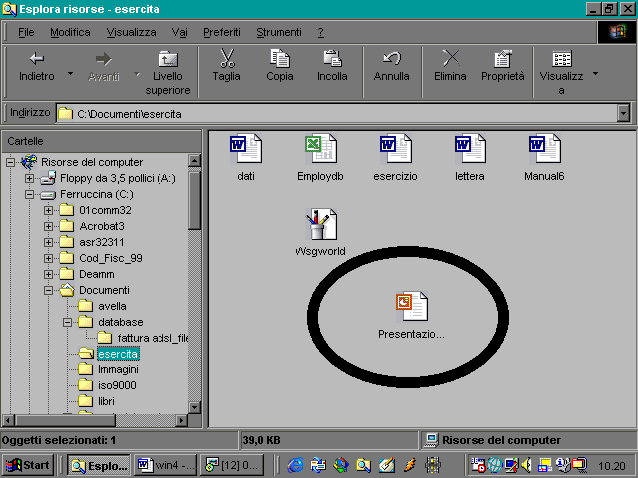This screenshot has width=638, height=478.
Task: Click the Esplo... taskbar button
Action: (98, 465)
